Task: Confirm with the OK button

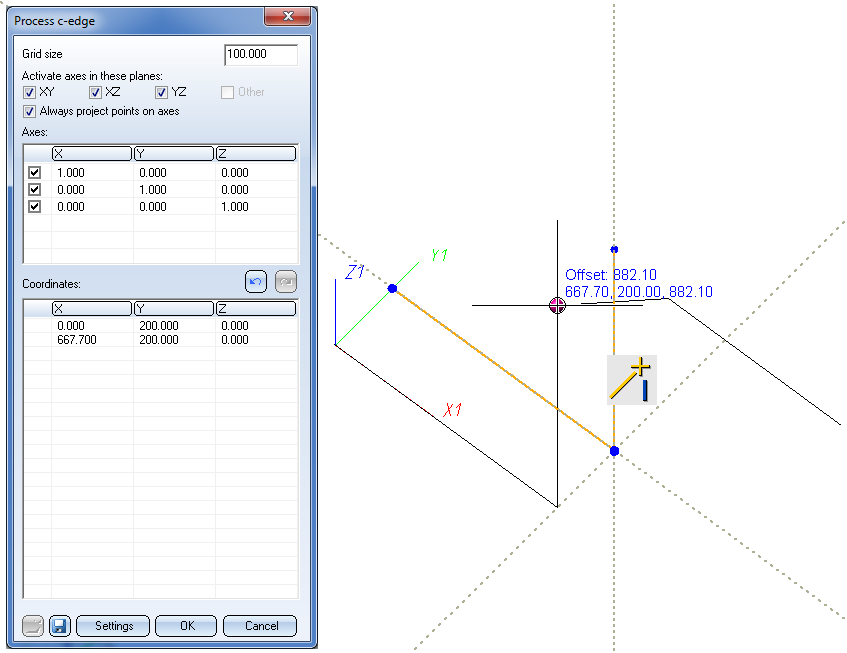Action: point(186,626)
